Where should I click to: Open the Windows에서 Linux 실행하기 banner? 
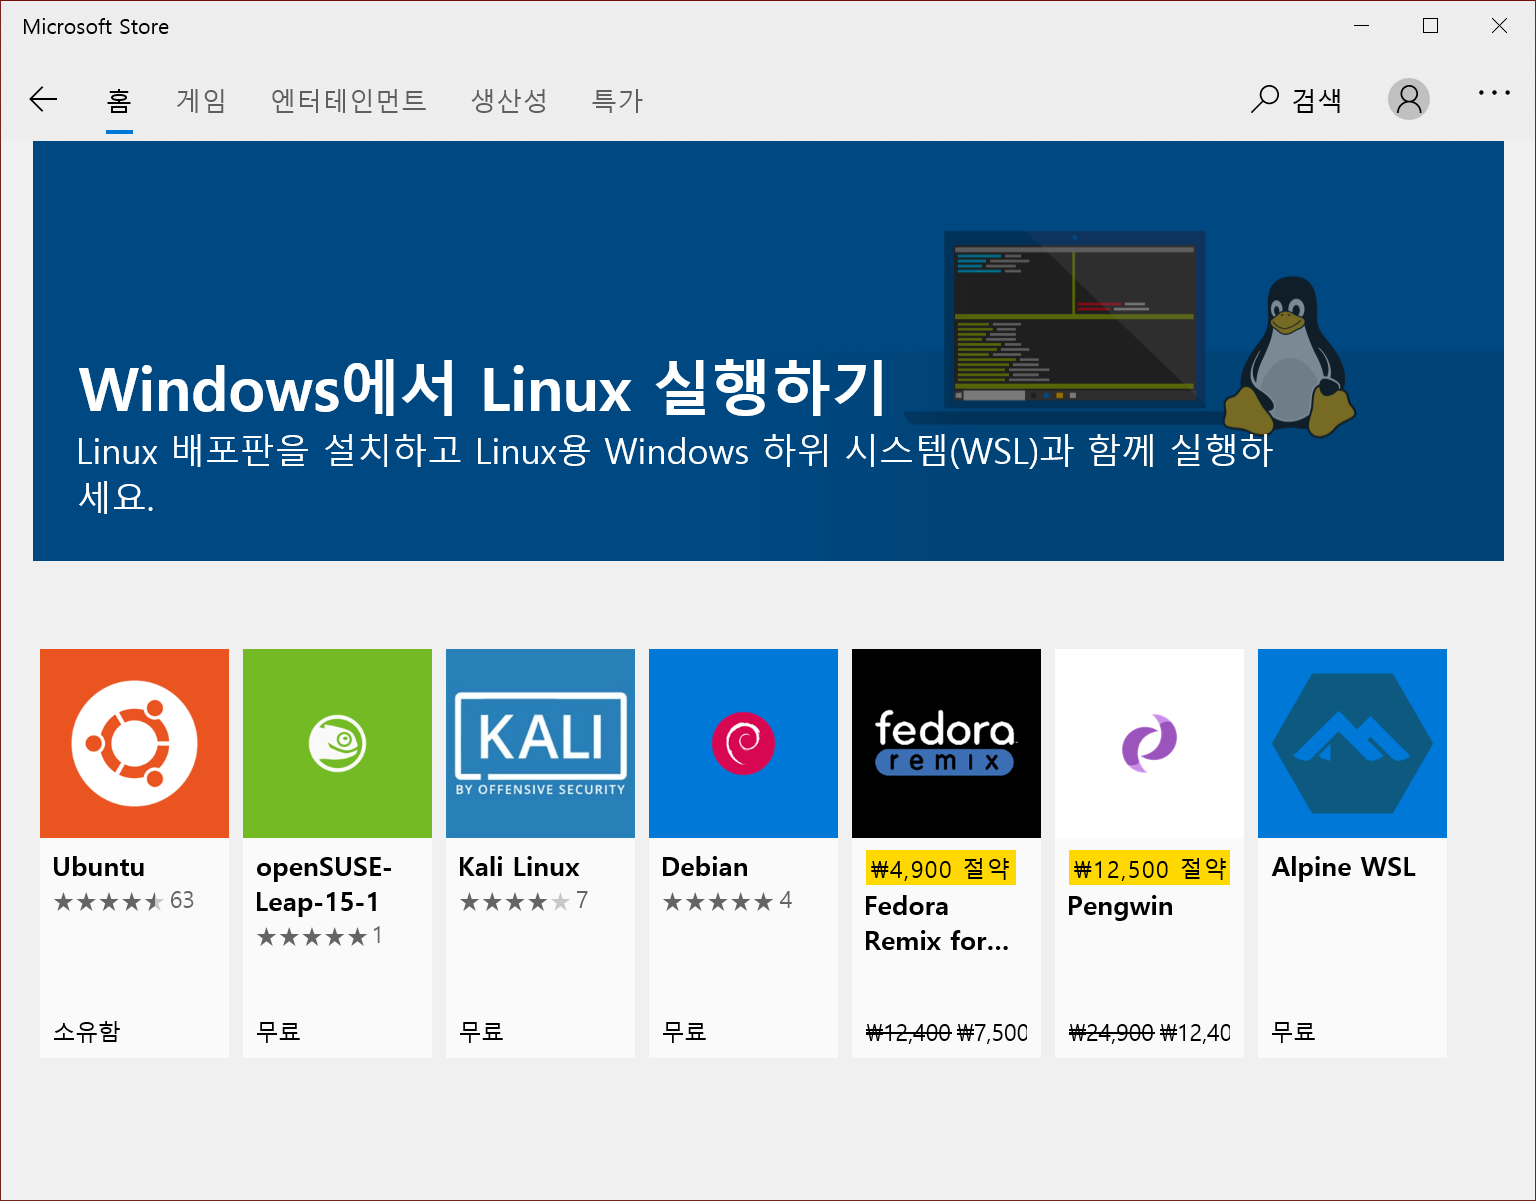768,351
